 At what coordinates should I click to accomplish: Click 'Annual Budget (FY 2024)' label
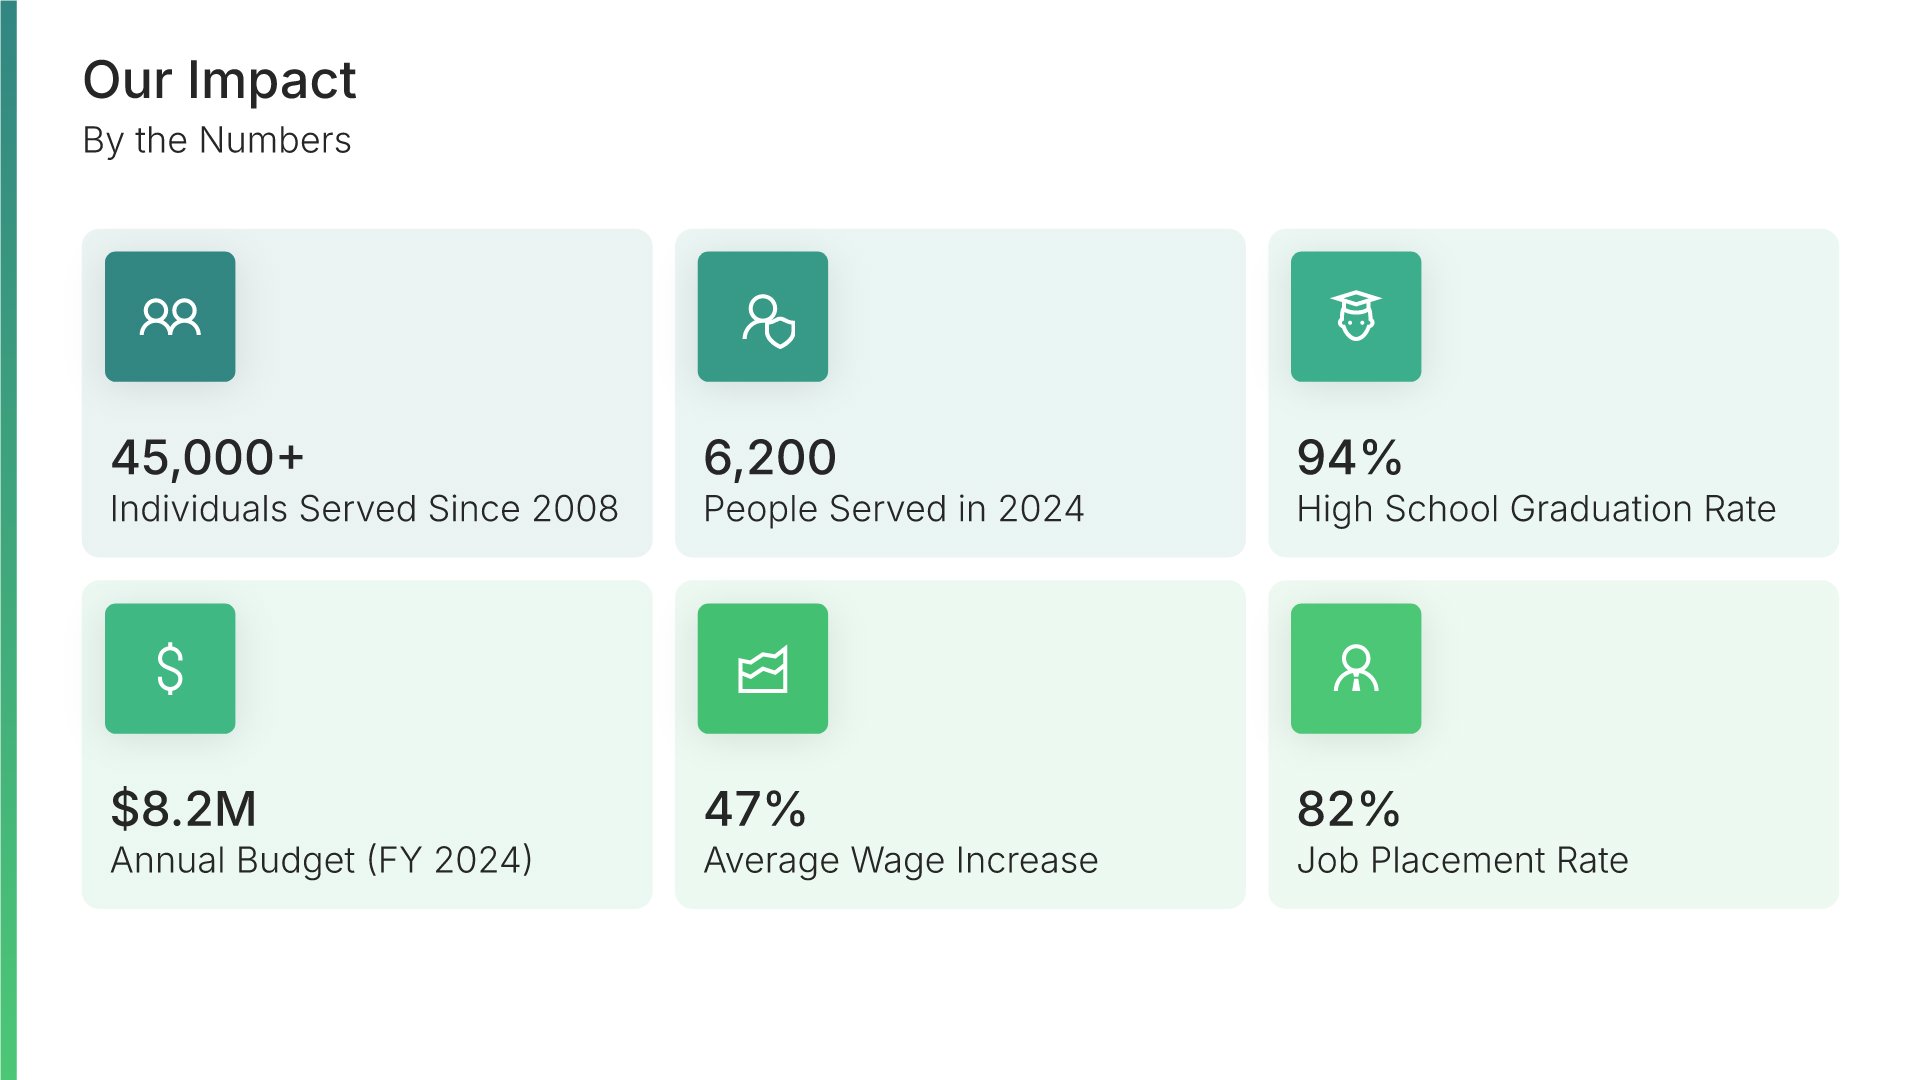point(321,860)
